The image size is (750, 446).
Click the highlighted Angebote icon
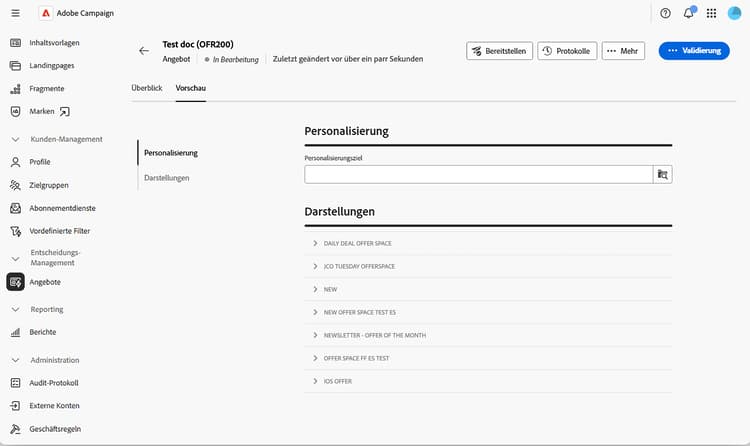15,282
